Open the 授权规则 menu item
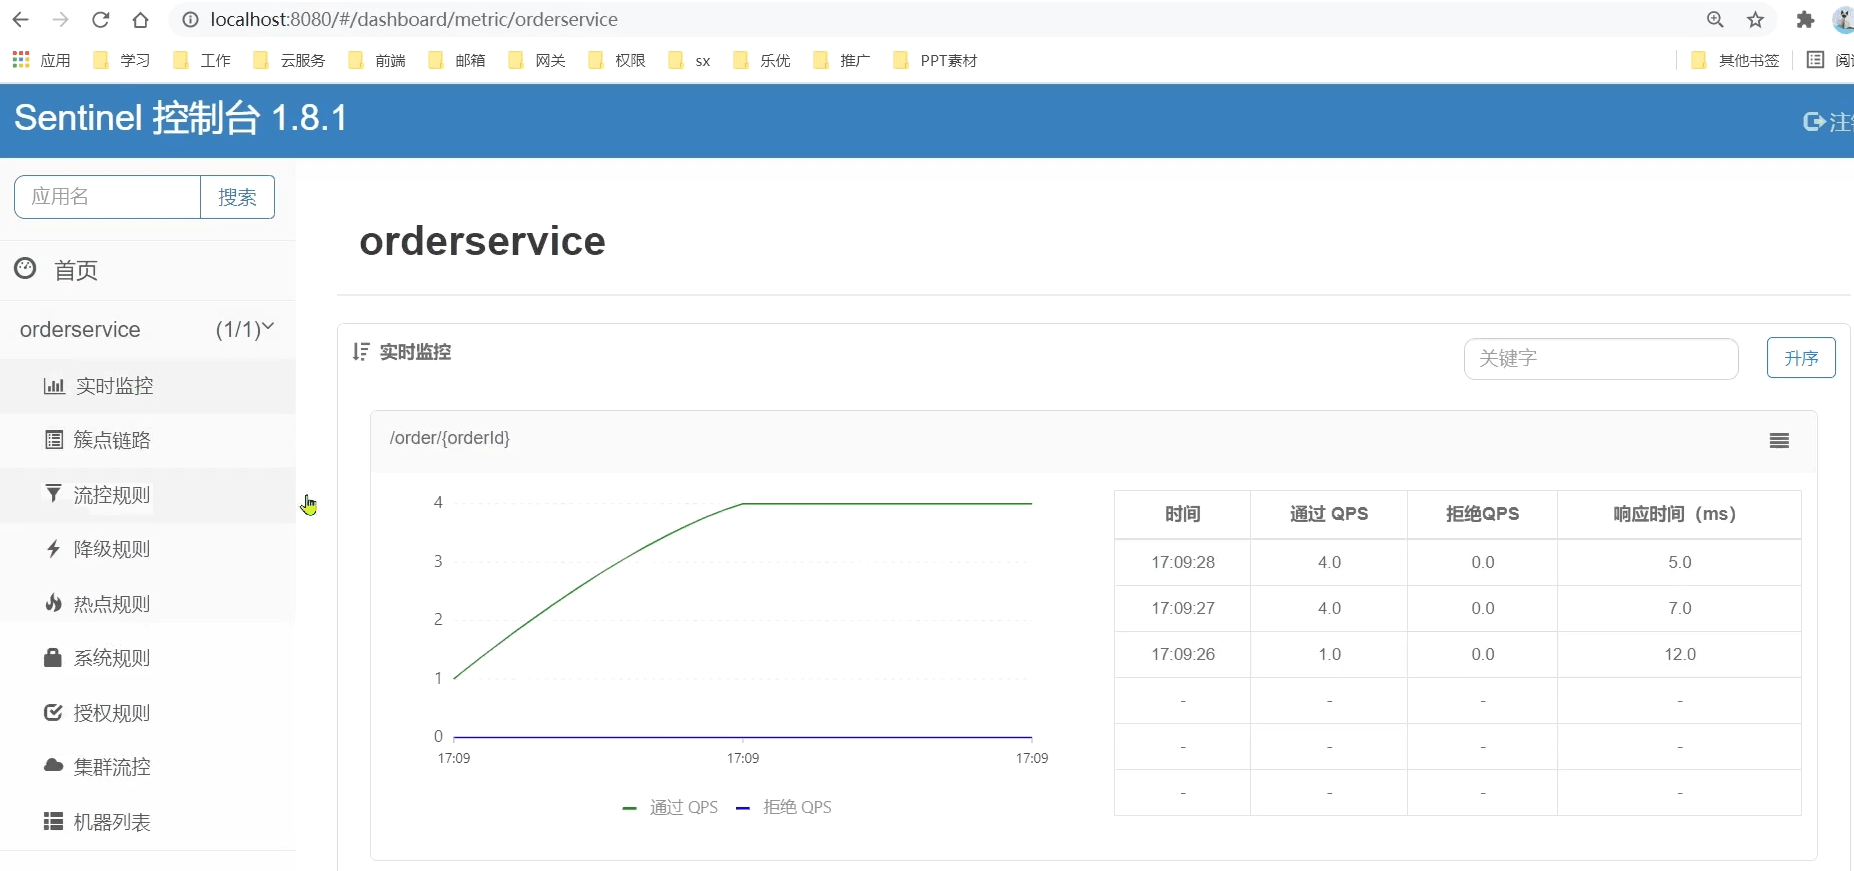 (x=111, y=713)
